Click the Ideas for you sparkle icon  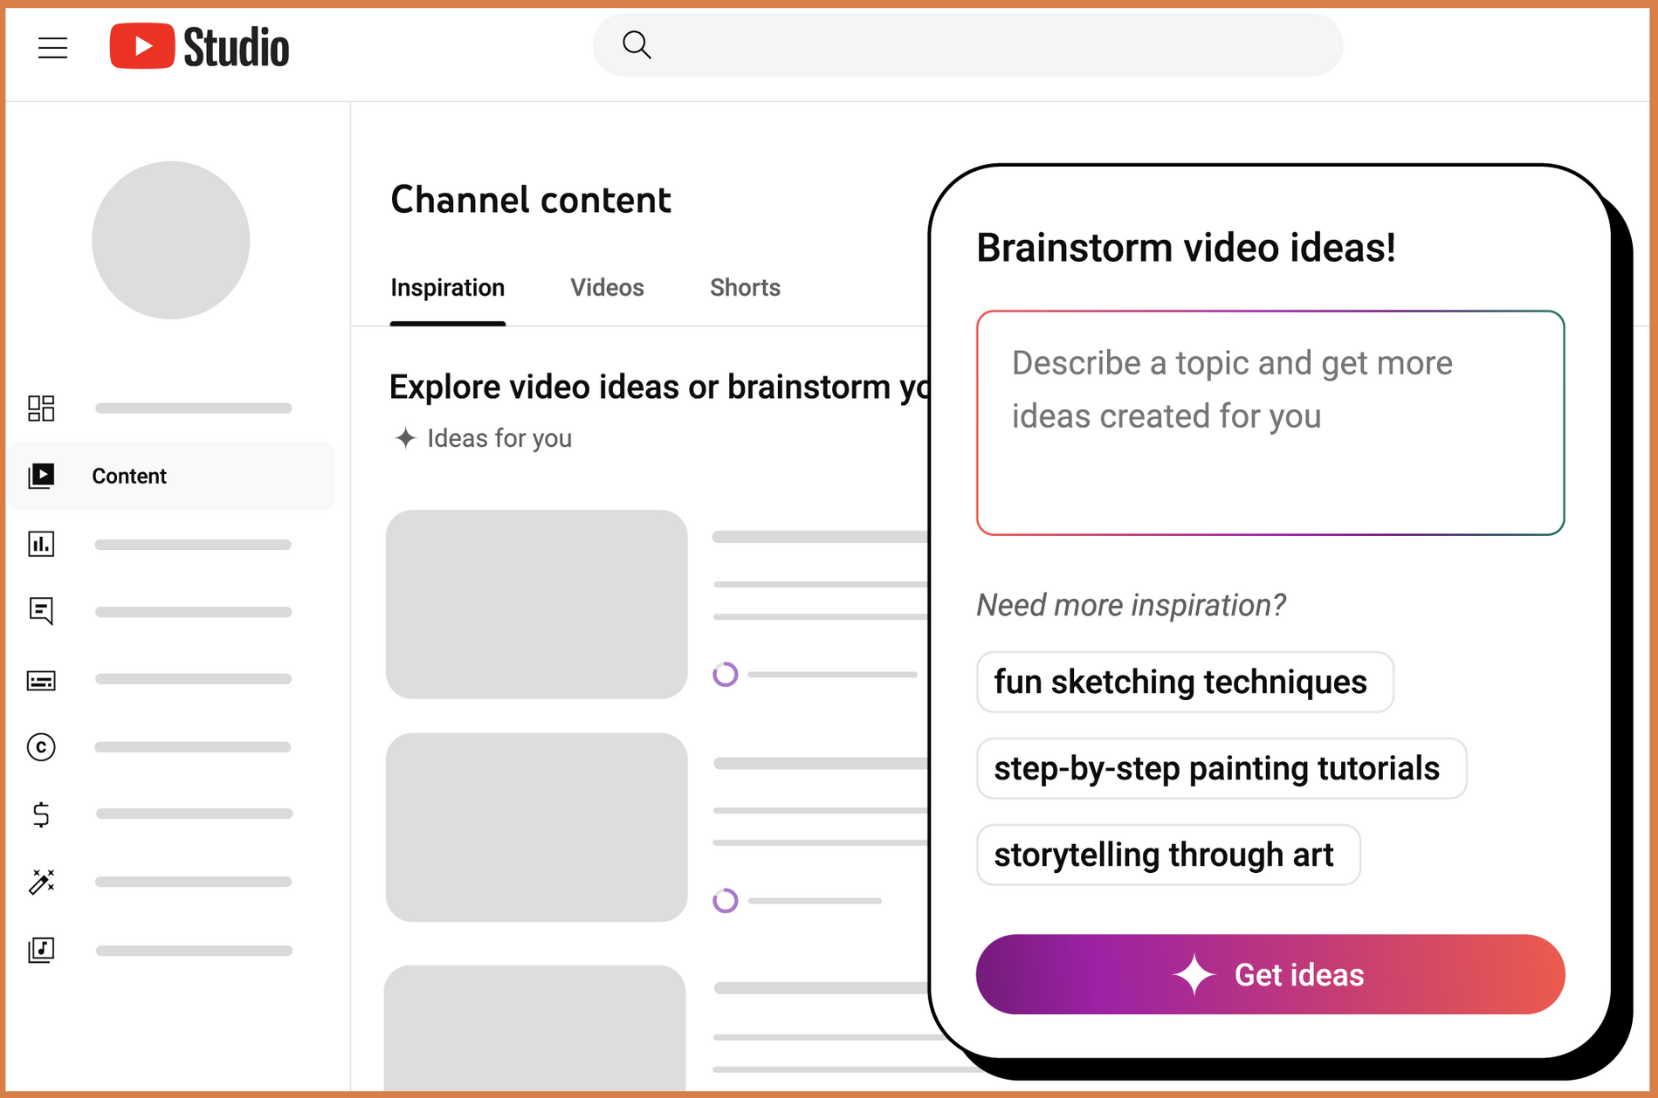click(405, 438)
